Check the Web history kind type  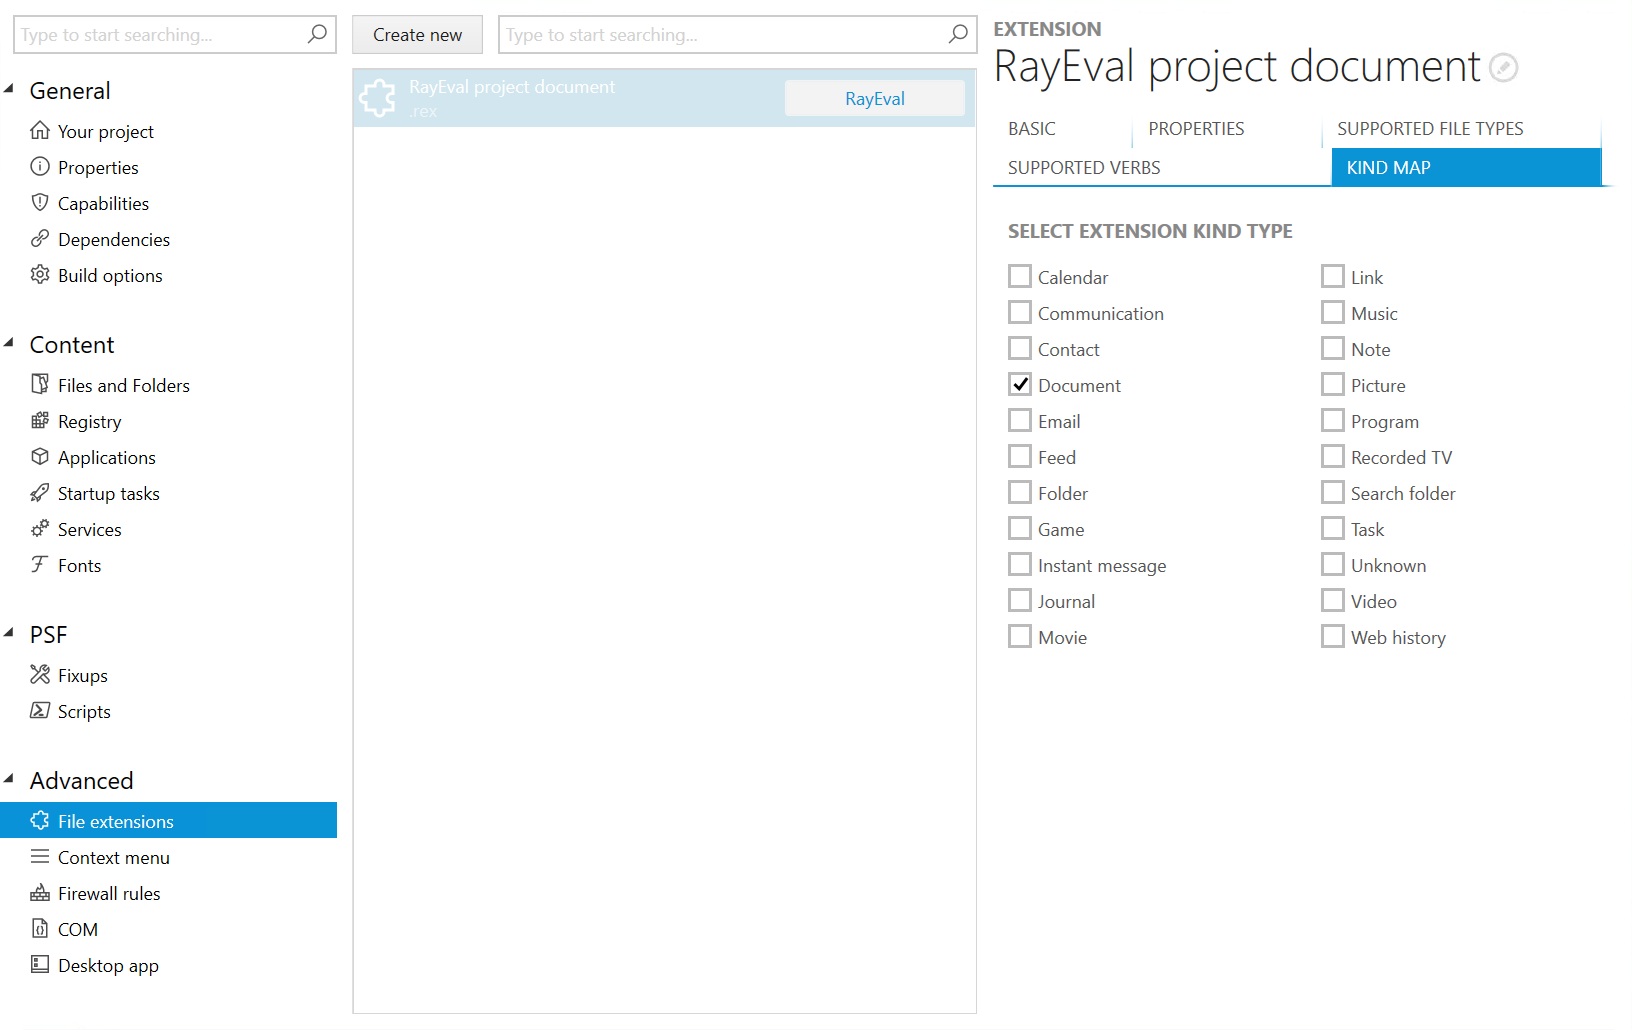pyautogui.click(x=1332, y=636)
